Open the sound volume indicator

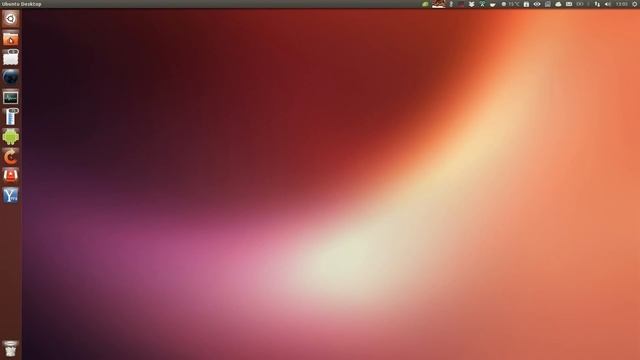click(608, 4)
